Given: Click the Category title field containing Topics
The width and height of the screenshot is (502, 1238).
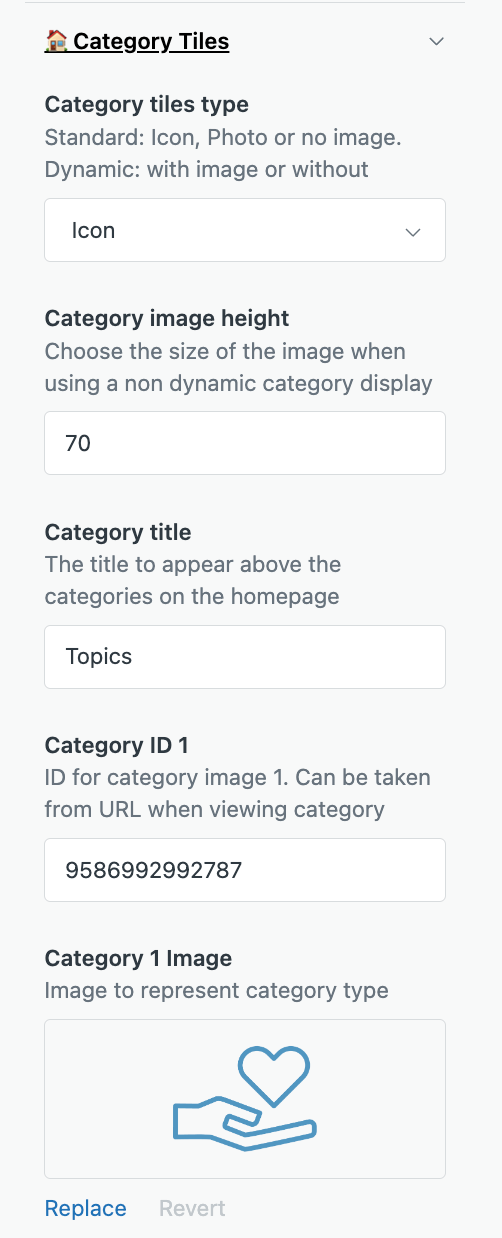Looking at the screenshot, I should [245, 657].
